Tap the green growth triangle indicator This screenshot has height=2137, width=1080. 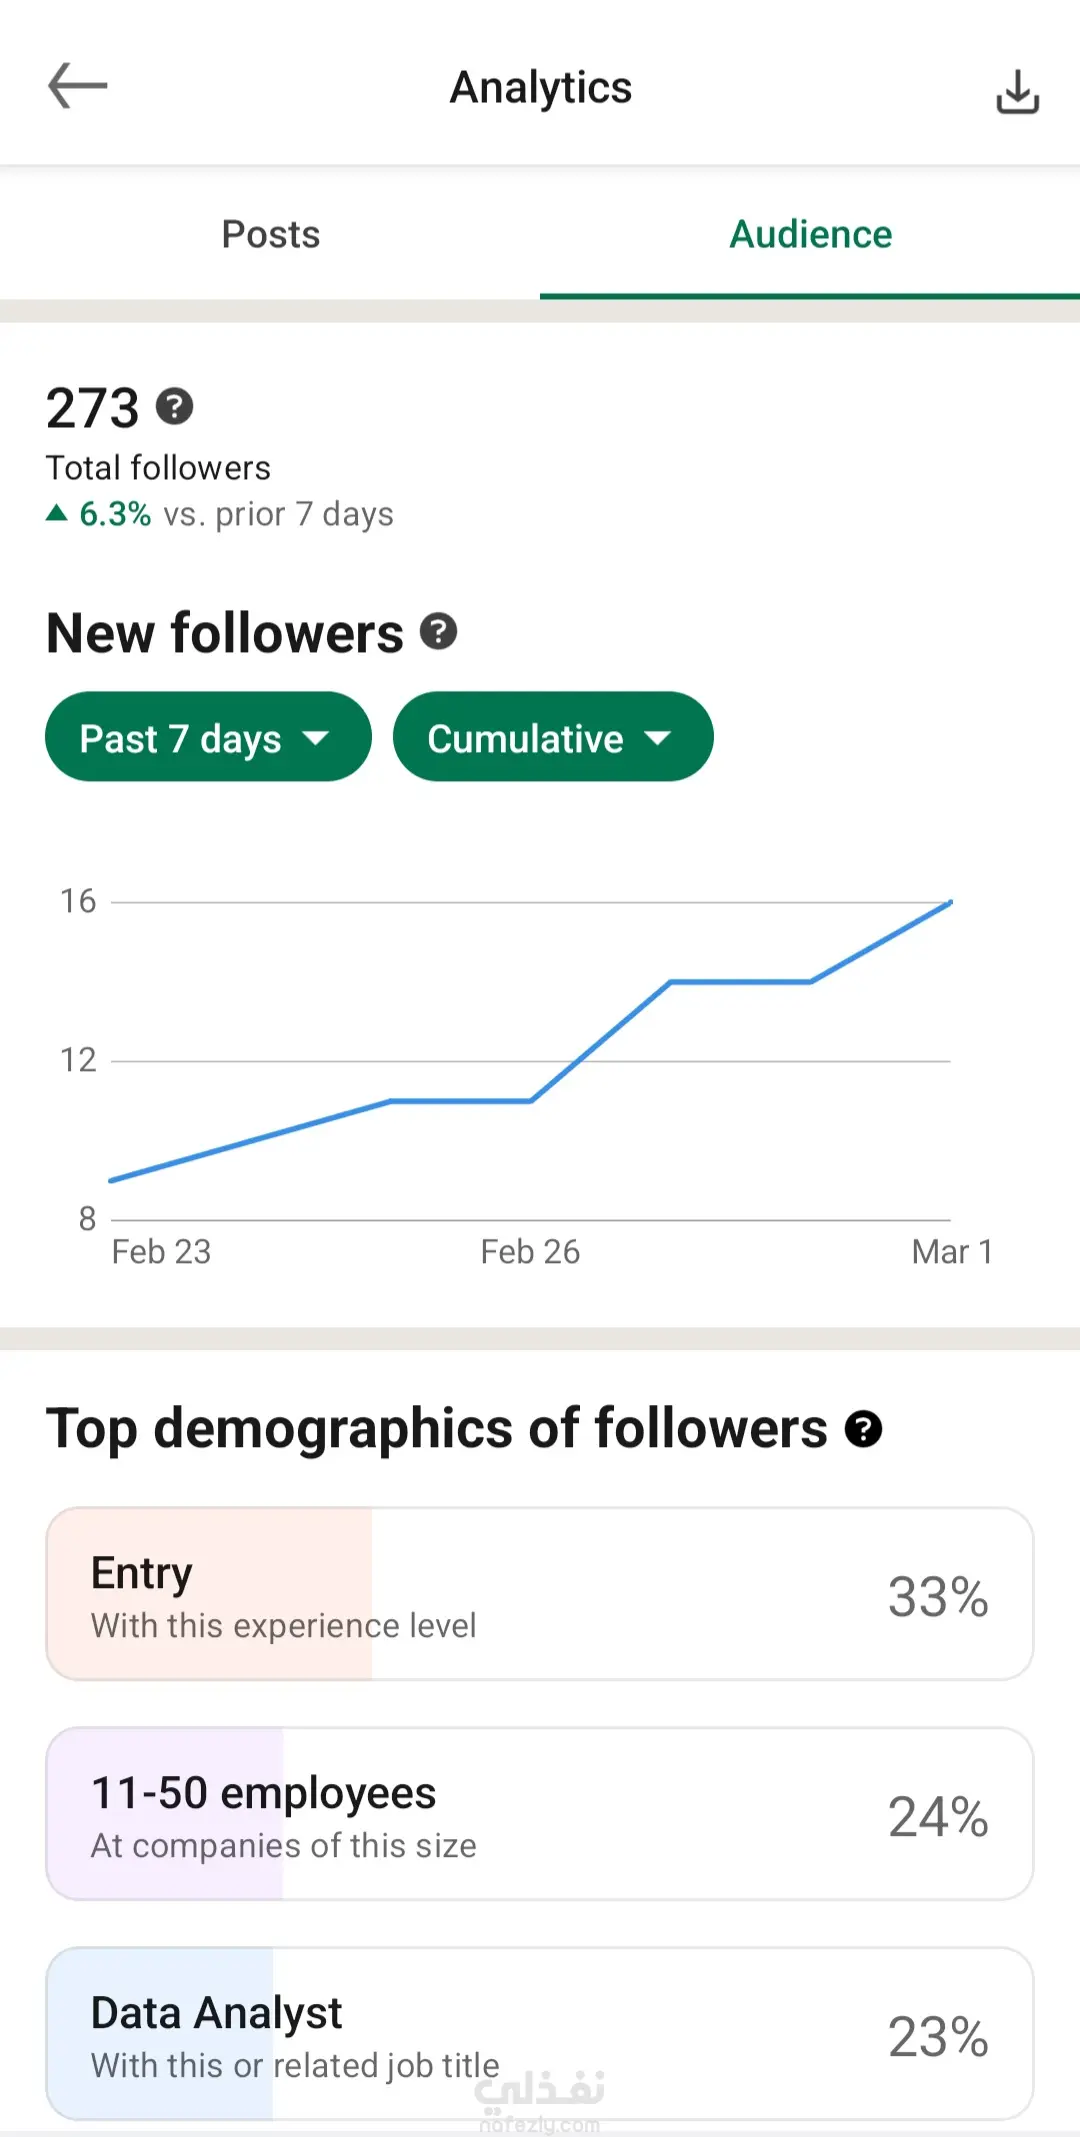tap(57, 514)
